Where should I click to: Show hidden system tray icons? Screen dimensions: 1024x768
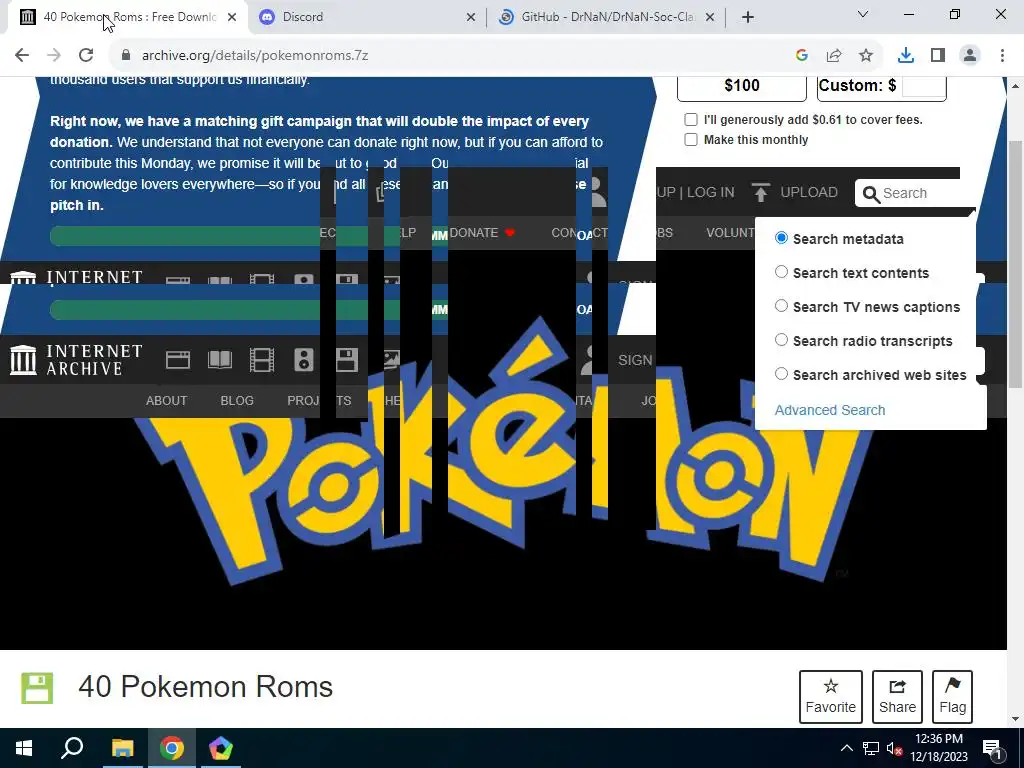pos(846,748)
